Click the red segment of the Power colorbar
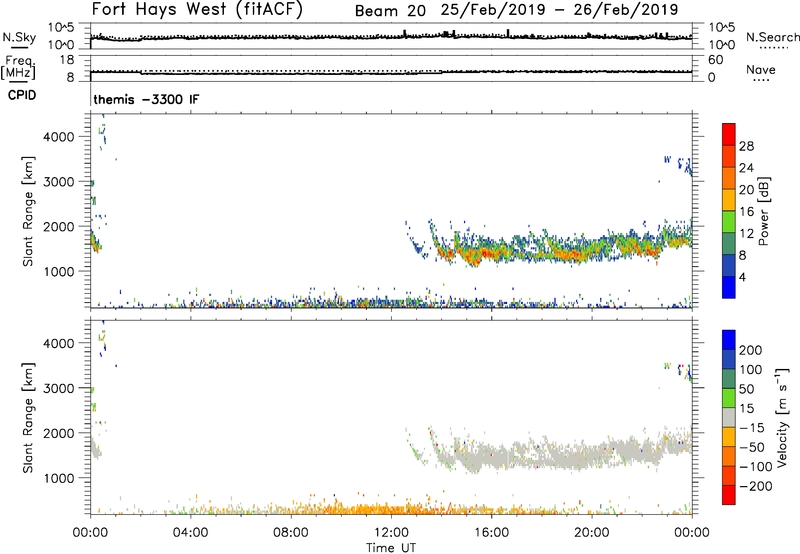800x554 pixels. (729, 134)
